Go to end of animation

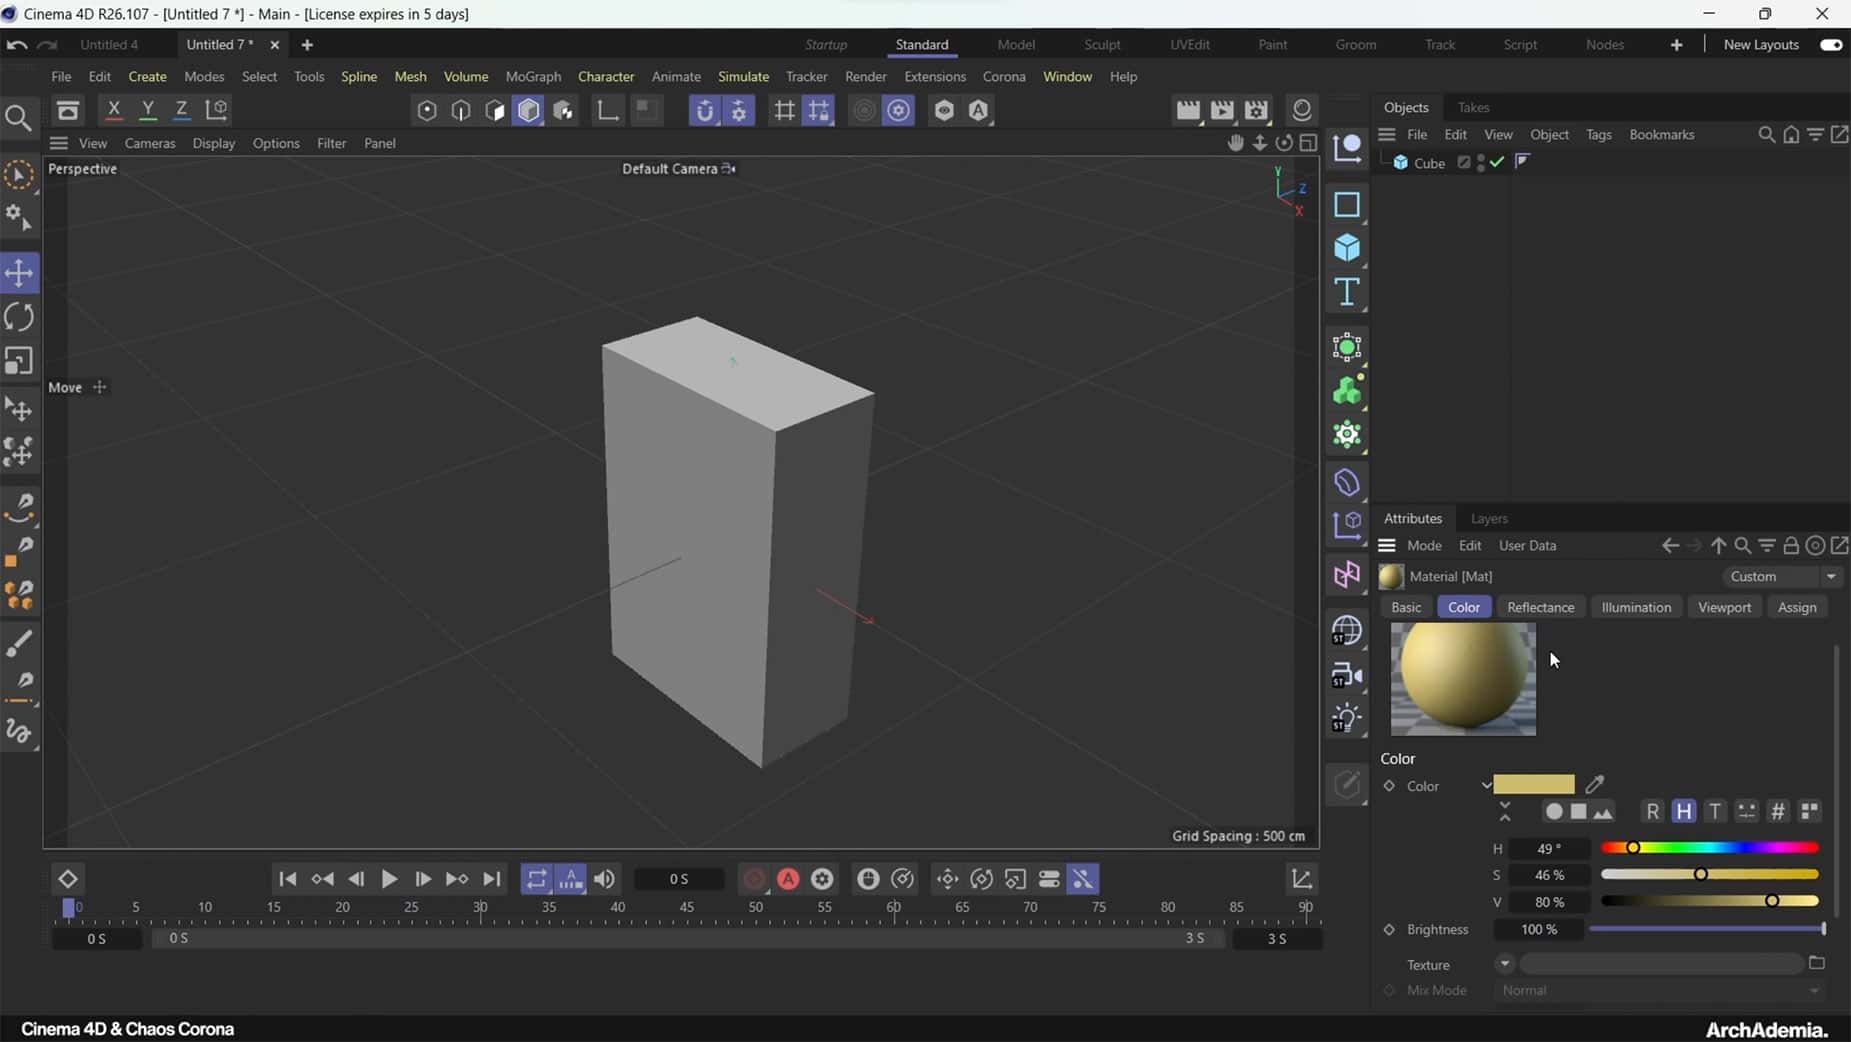coord(491,879)
